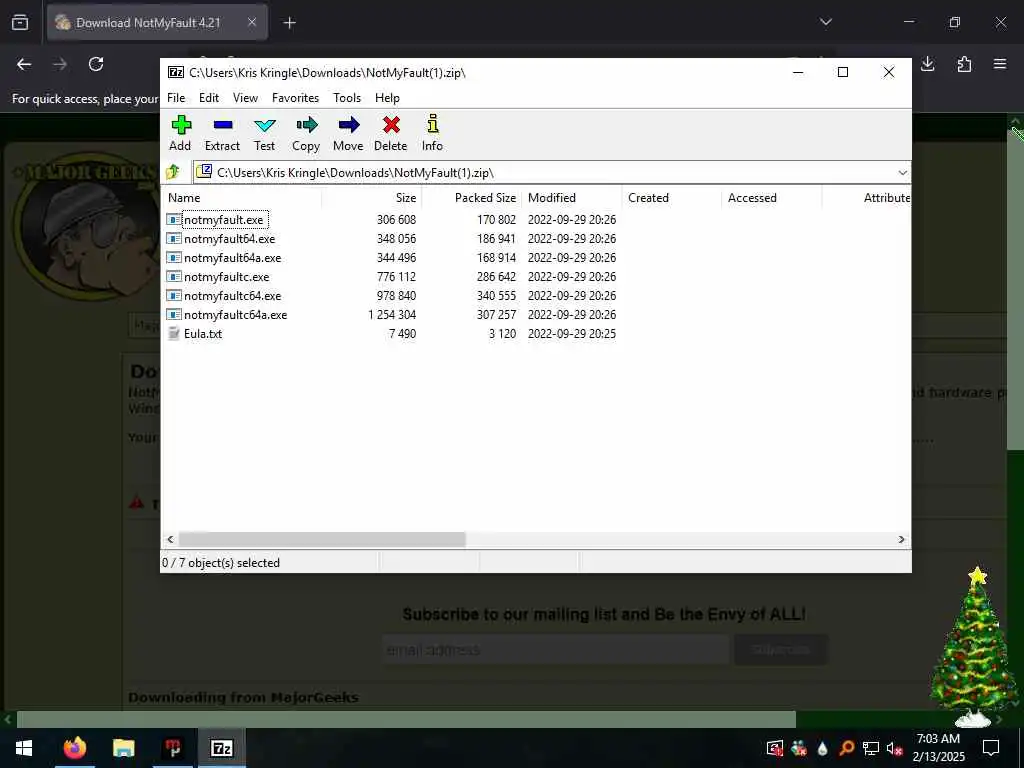Viewport: 1024px width, 768px height.
Task: Select the notmyfaultc64a.exe file icon
Action: [x=174, y=314]
